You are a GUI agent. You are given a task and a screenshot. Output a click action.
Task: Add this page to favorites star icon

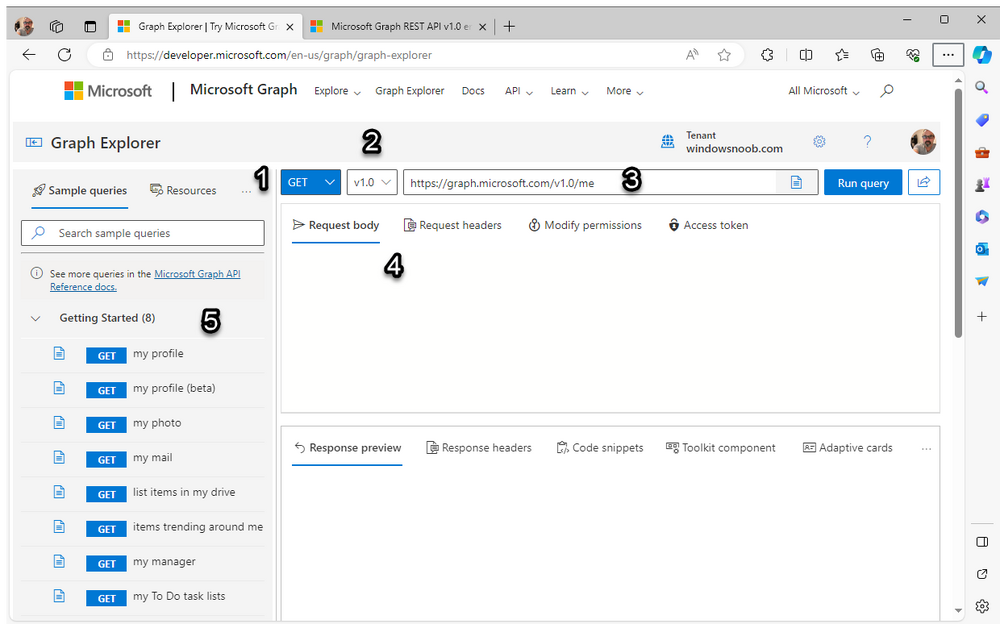[x=724, y=55]
